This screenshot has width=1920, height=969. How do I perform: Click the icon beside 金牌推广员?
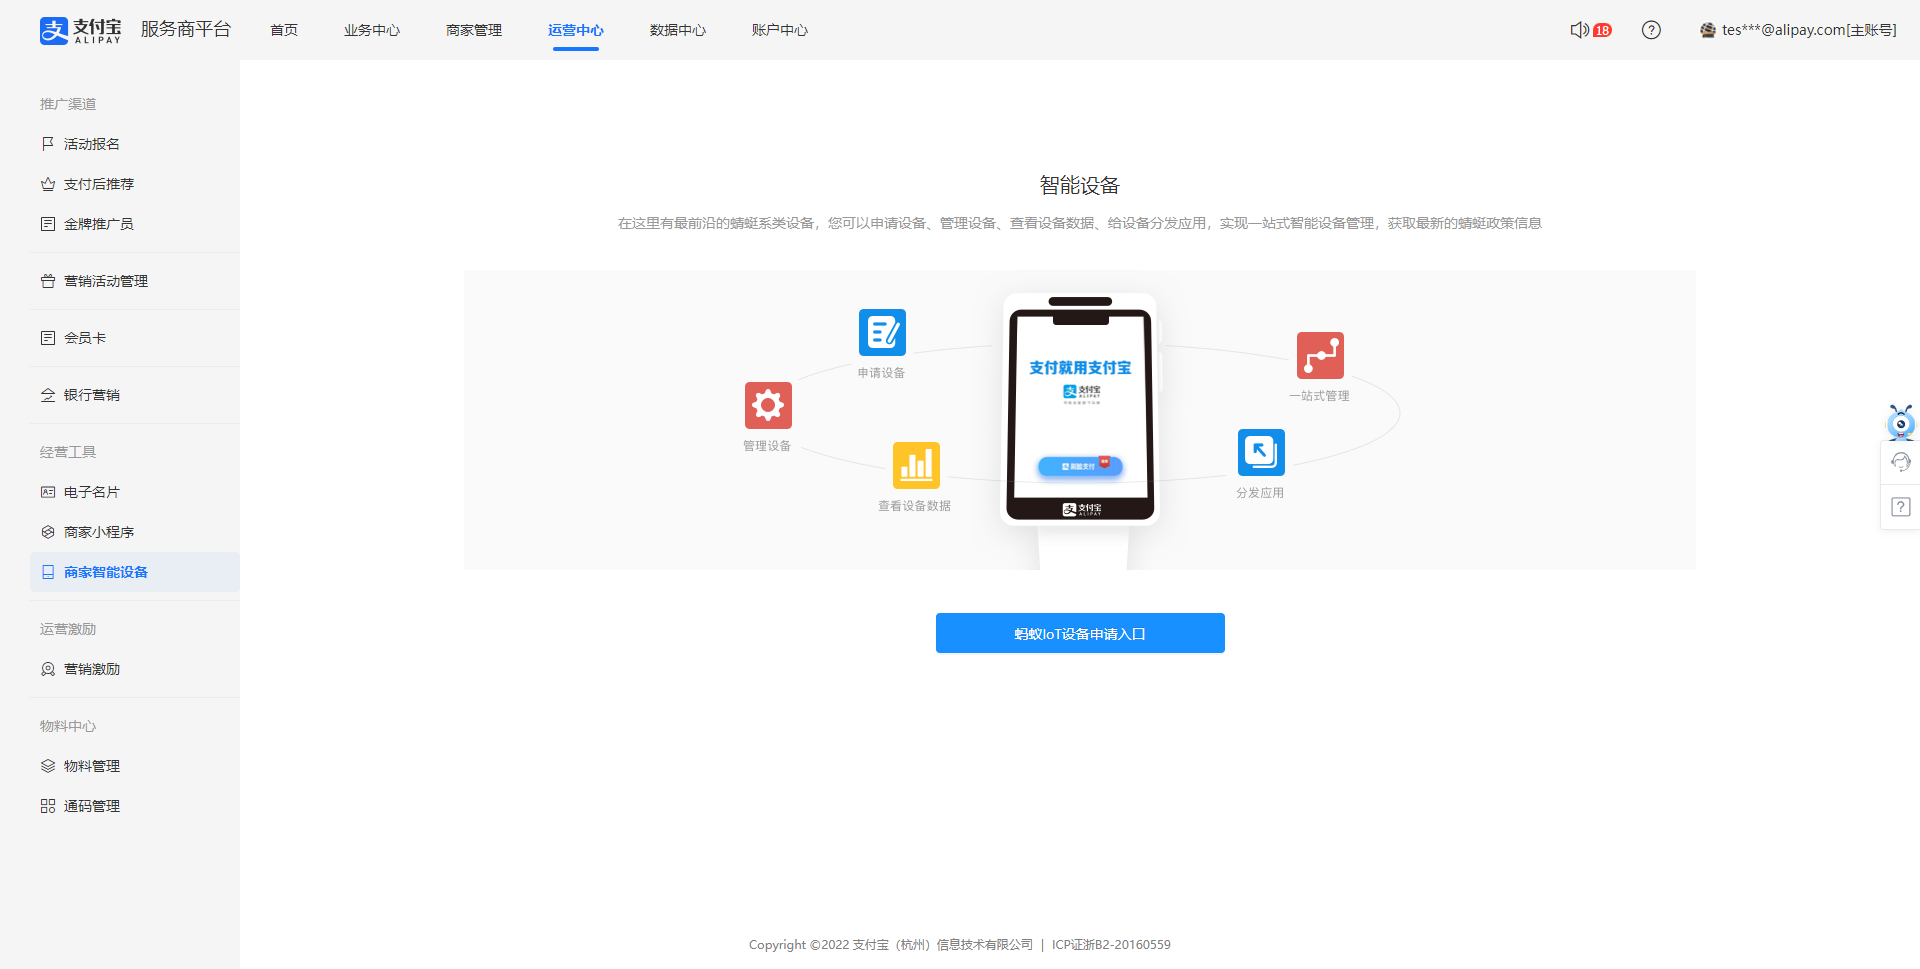tap(48, 224)
